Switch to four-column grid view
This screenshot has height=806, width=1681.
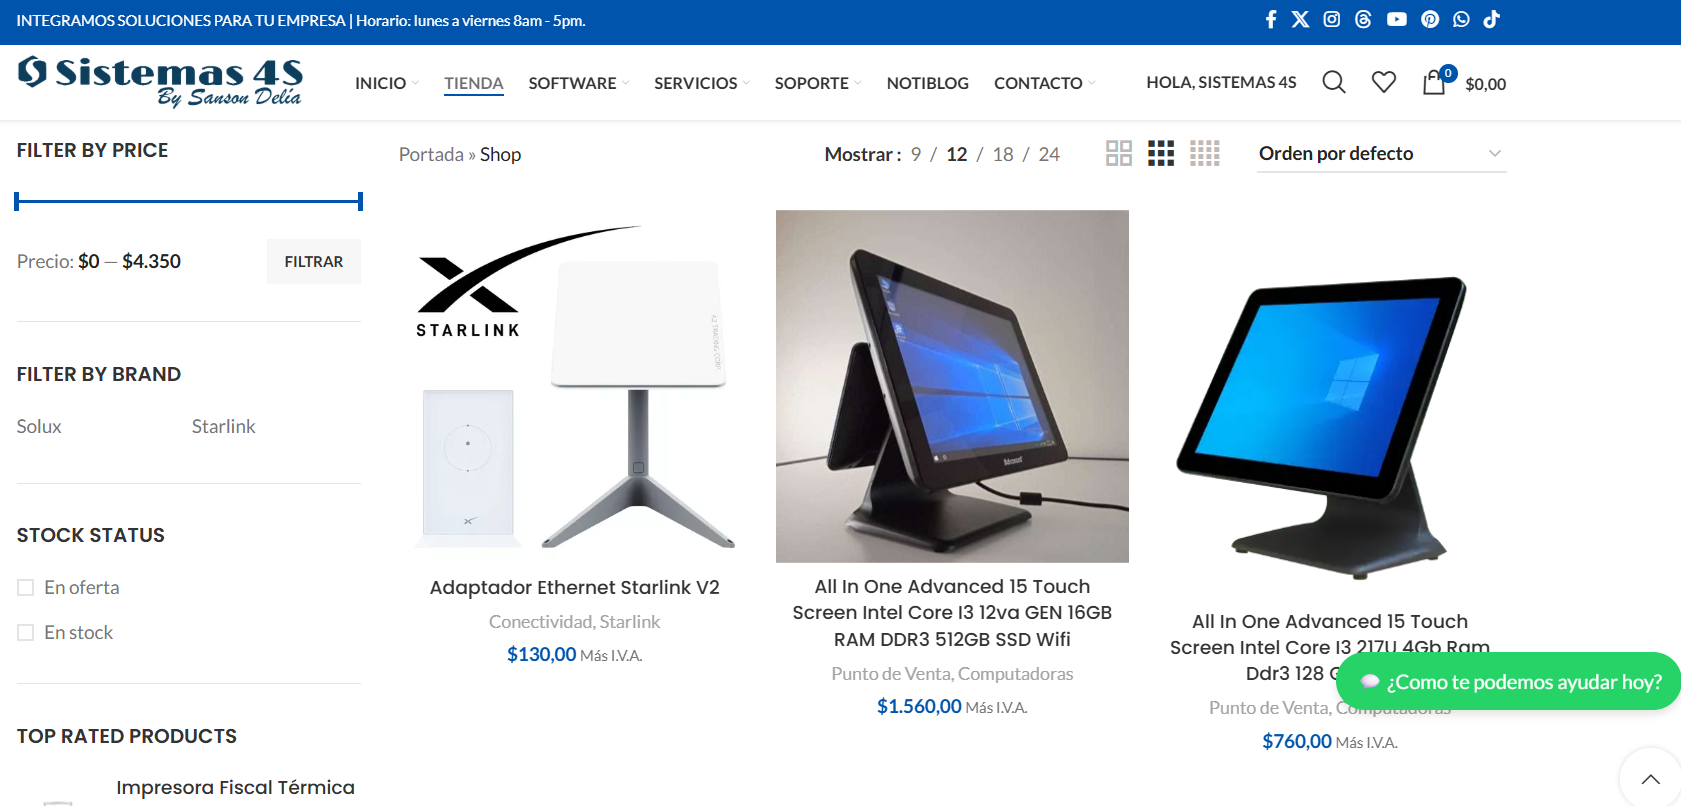tap(1205, 153)
